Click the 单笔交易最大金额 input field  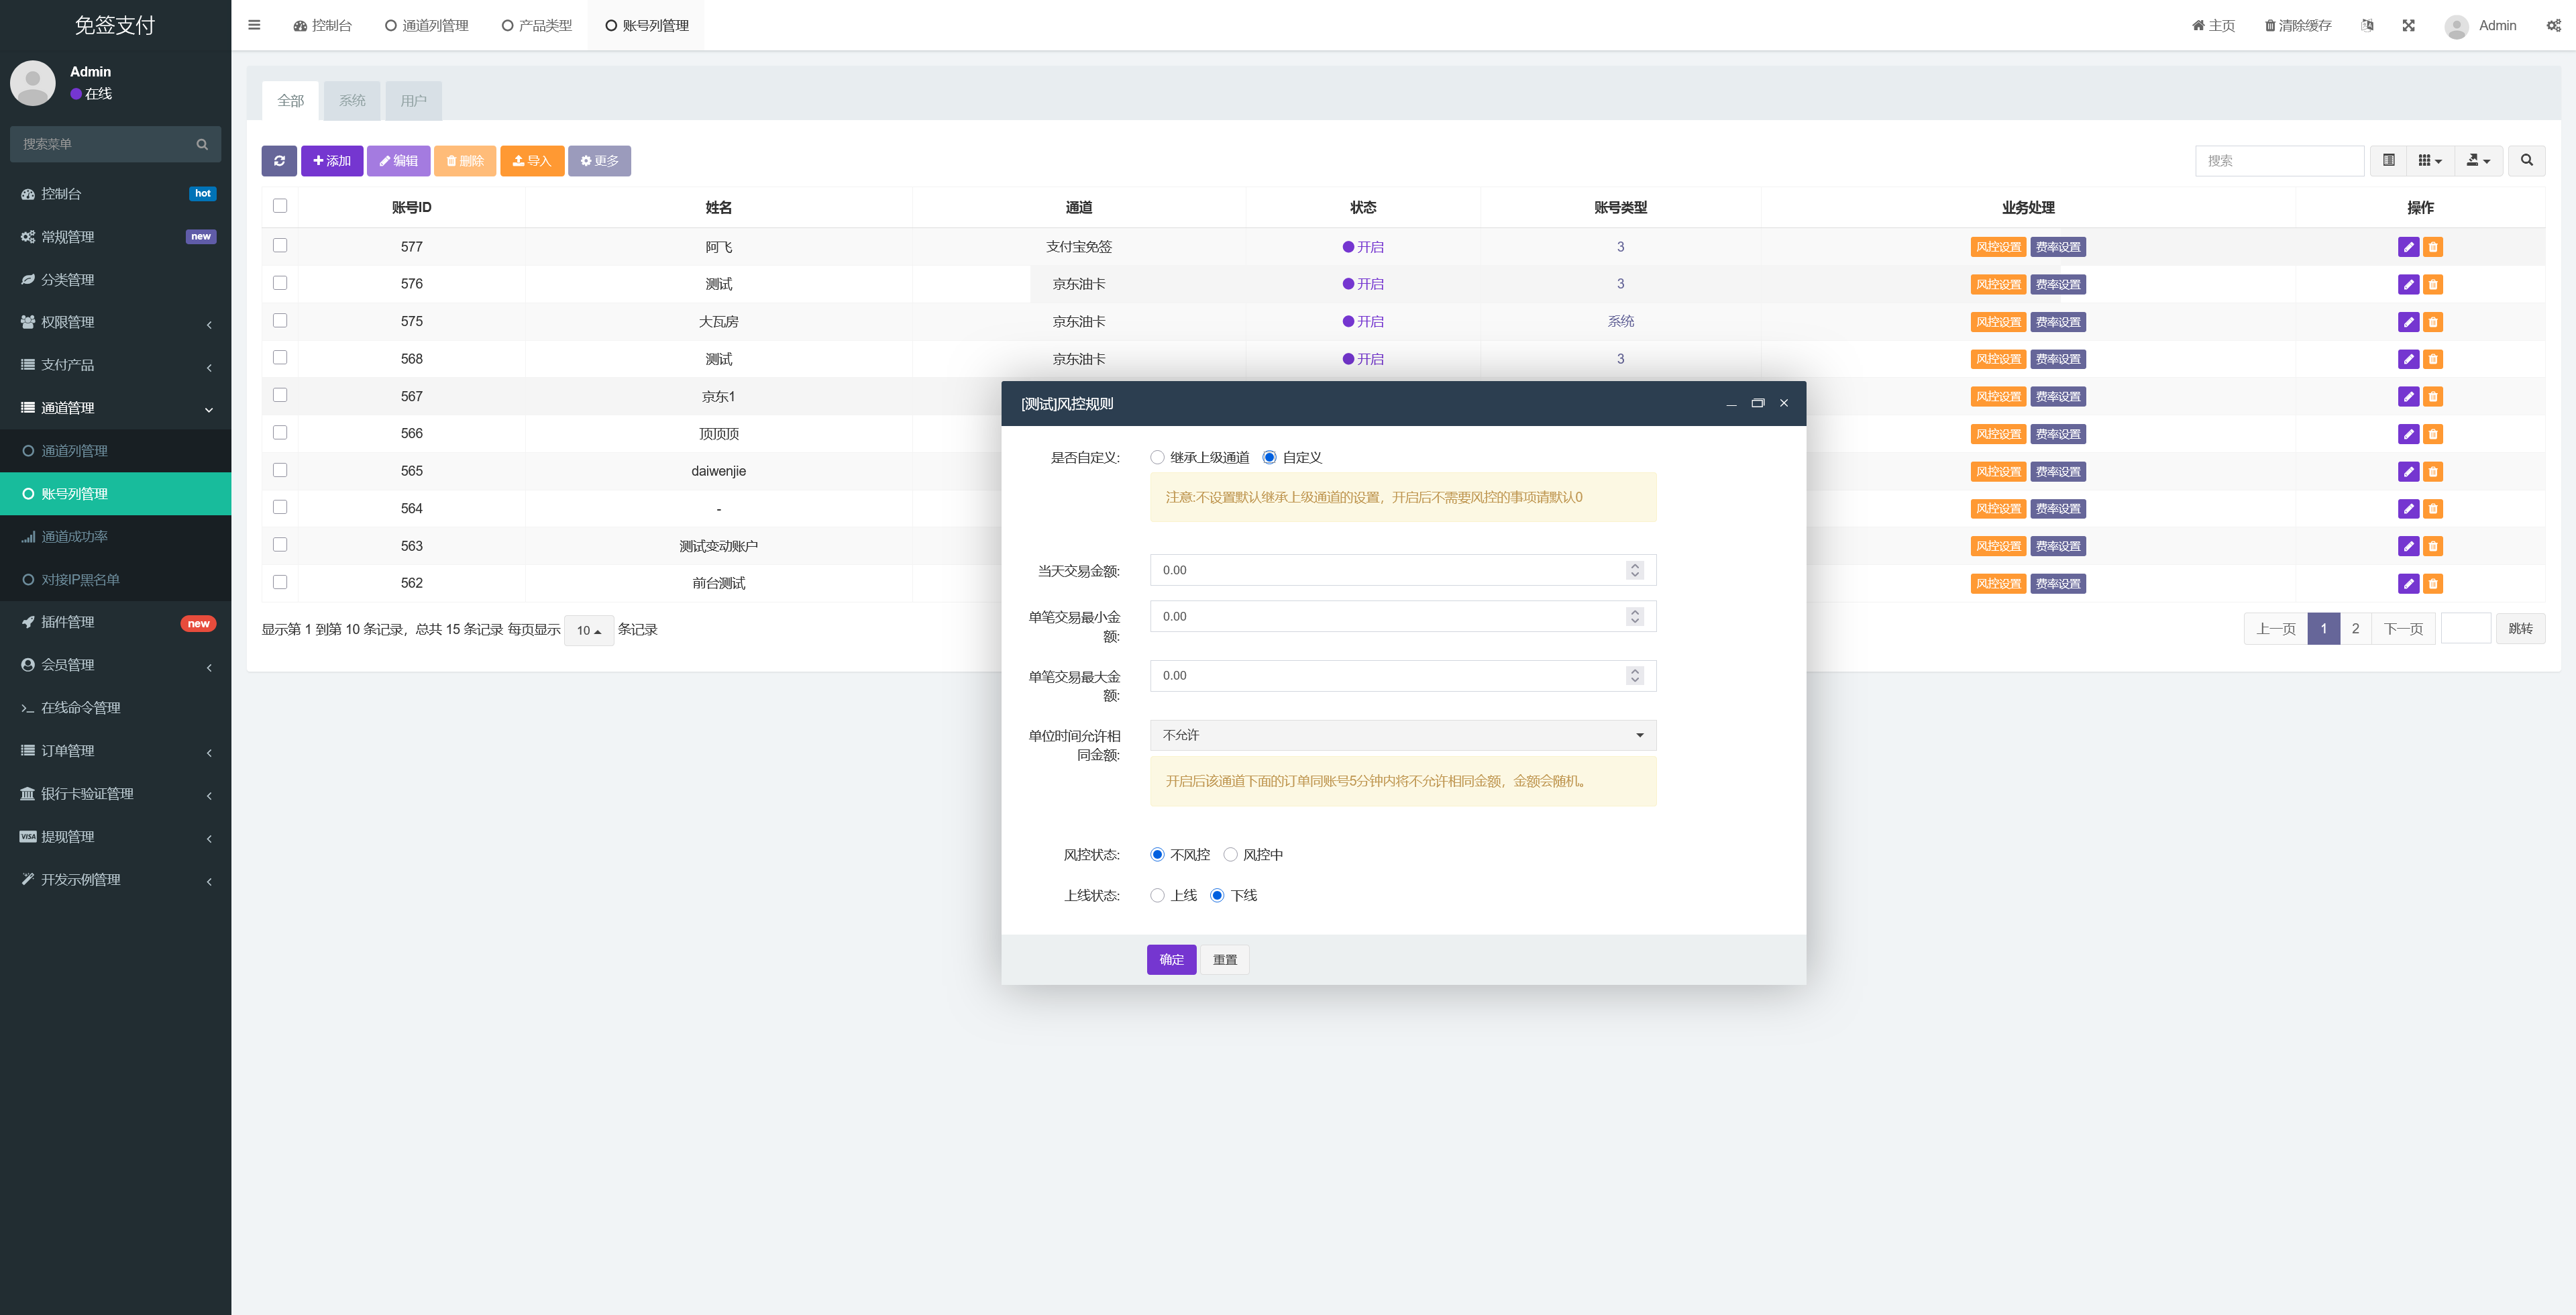1403,676
